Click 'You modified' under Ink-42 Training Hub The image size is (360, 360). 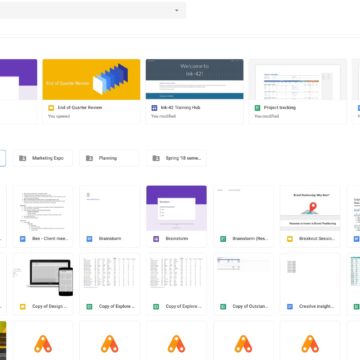(x=163, y=116)
